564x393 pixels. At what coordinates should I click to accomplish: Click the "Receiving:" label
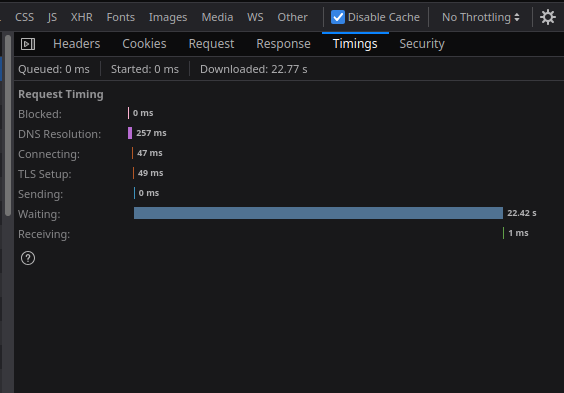click(44, 234)
